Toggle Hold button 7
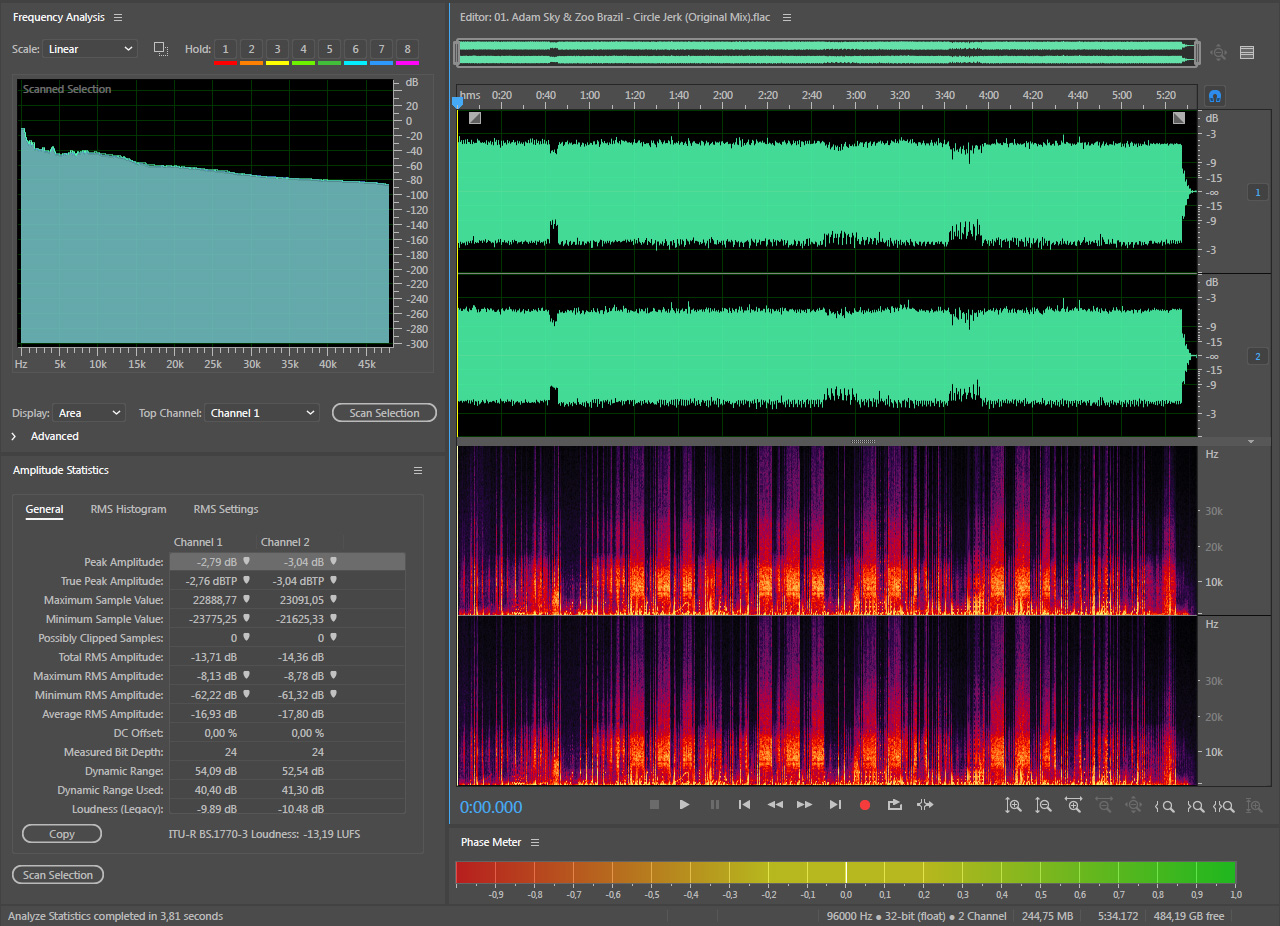The height and width of the screenshot is (926, 1280). click(x=381, y=49)
